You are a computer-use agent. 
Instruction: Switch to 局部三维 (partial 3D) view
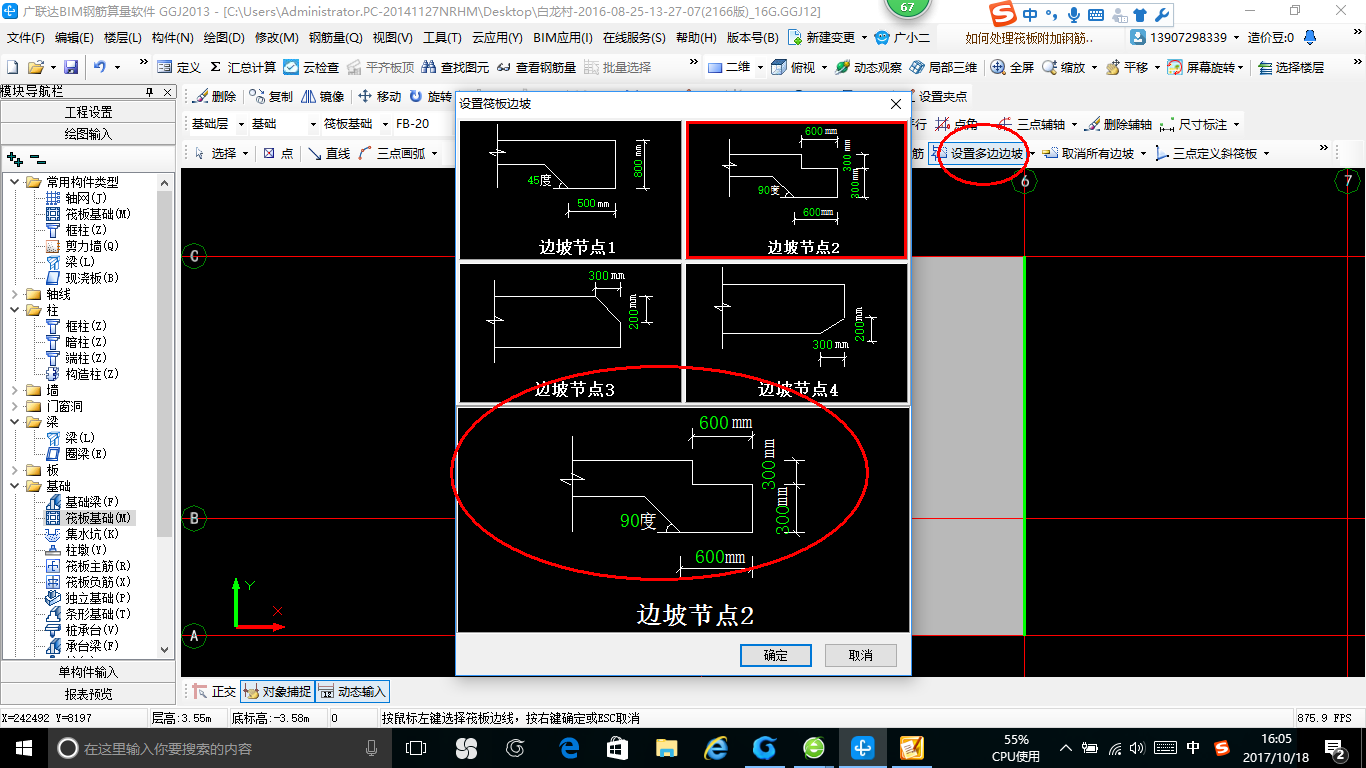pyautogui.click(x=944, y=67)
